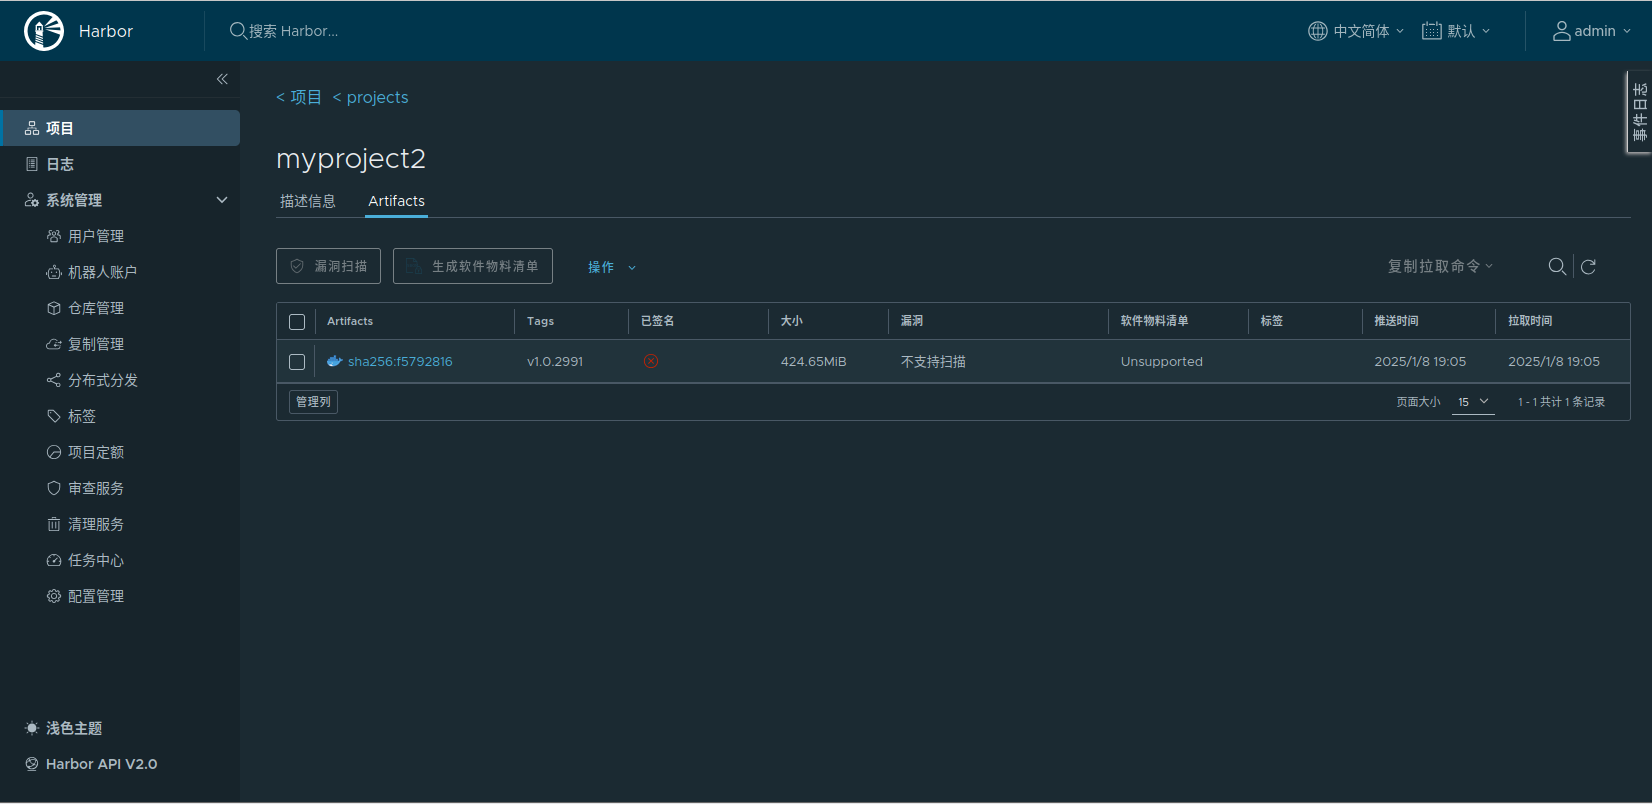Open 任务中心 page

[x=96, y=560]
